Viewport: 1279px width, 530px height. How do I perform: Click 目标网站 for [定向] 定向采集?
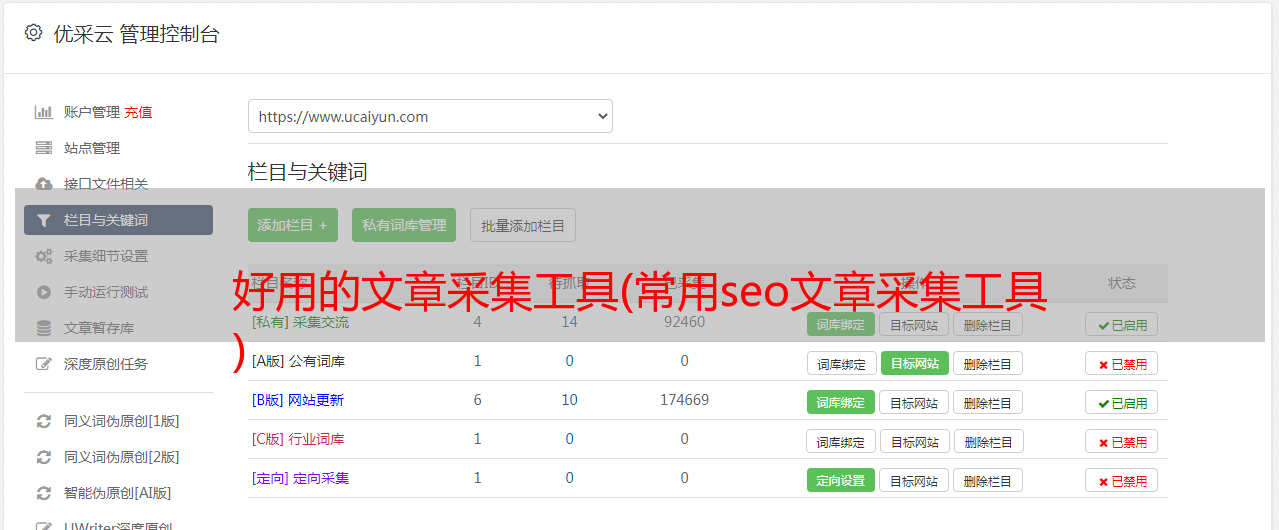pos(914,480)
